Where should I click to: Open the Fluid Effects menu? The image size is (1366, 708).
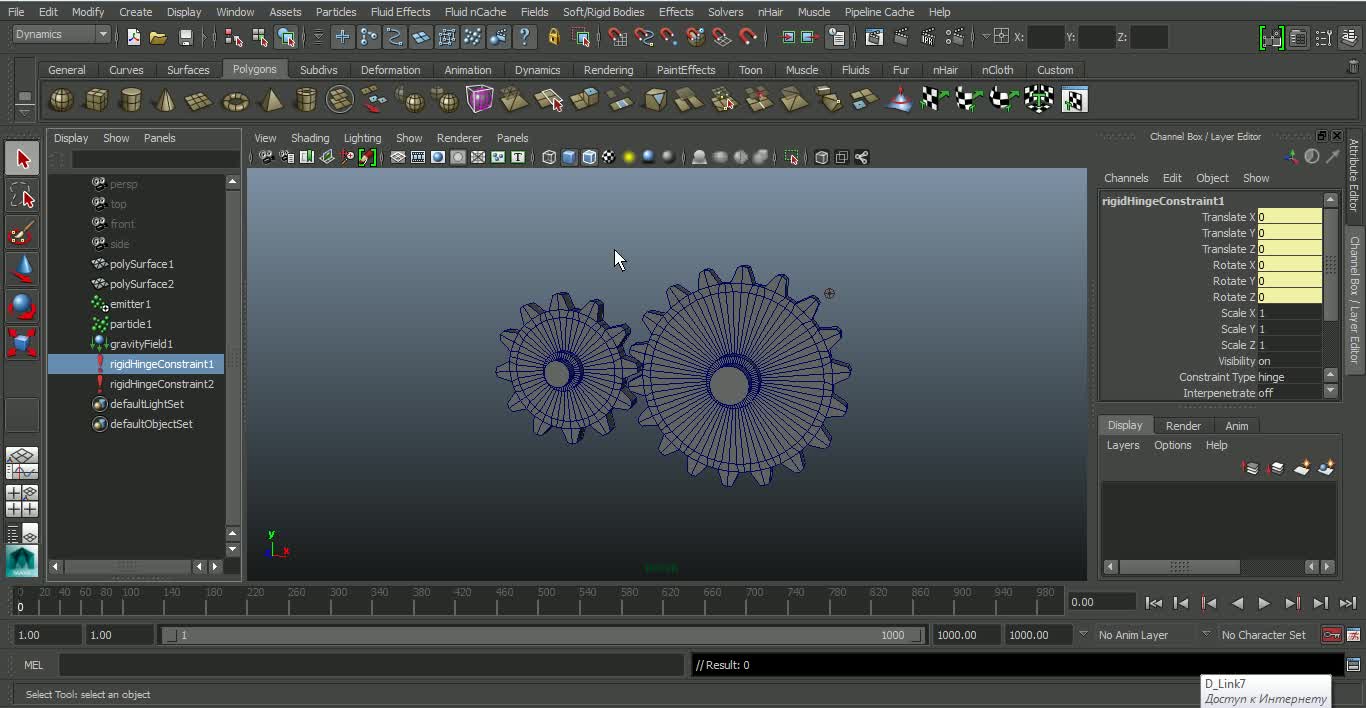pyautogui.click(x=400, y=12)
